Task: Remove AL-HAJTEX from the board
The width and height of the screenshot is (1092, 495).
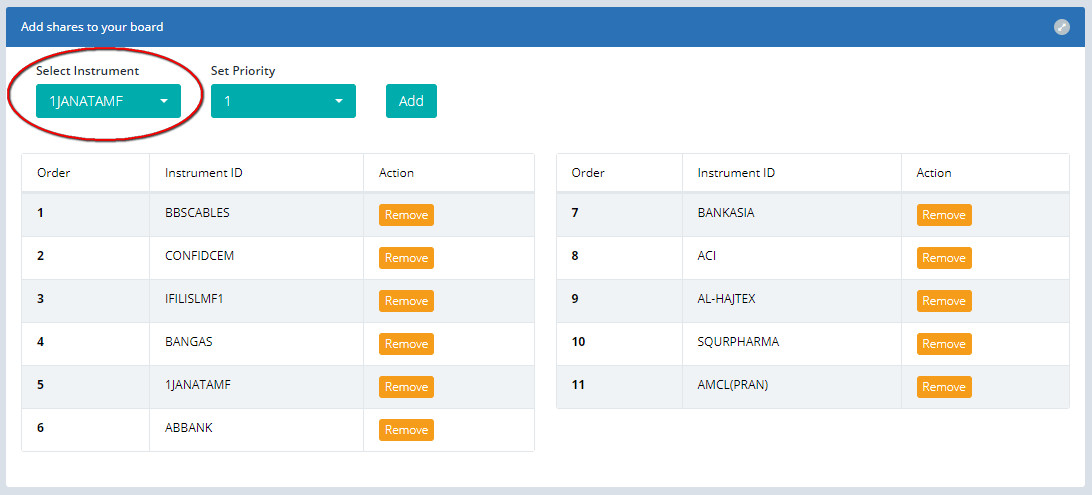Action: [943, 301]
